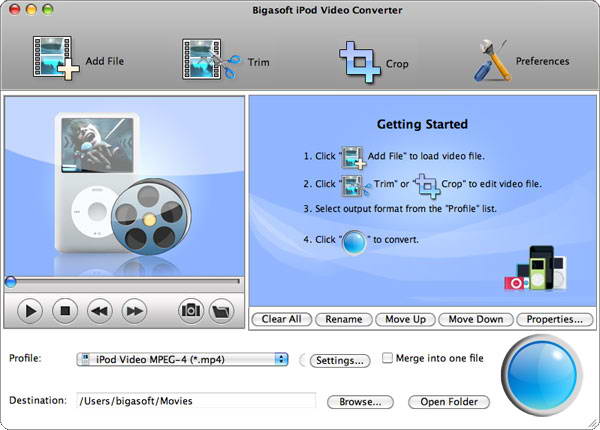Click the Crop icon in step 2
This screenshot has width=600, height=430.
[x=427, y=186]
